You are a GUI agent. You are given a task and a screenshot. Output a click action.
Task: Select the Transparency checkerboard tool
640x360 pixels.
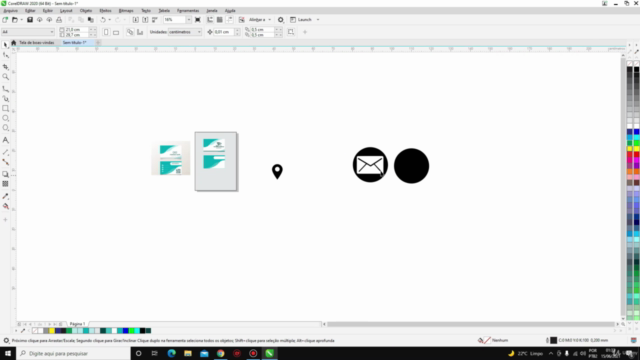pos(5,184)
